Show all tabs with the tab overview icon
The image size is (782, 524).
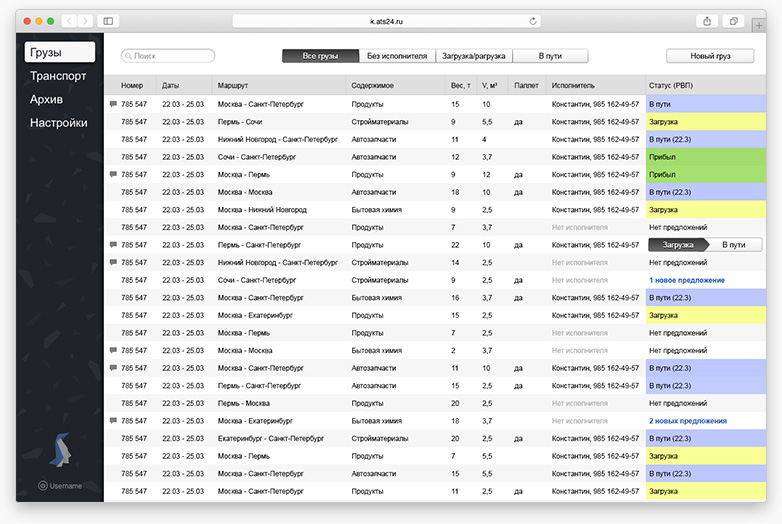(x=734, y=21)
